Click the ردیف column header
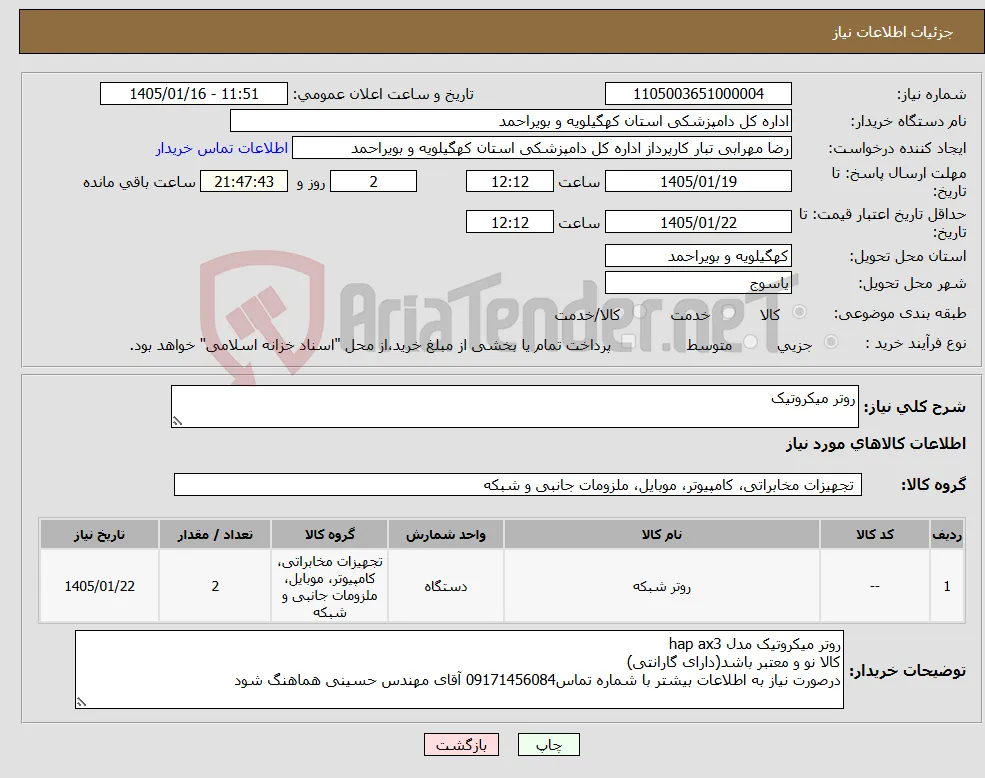 (x=947, y=534)
